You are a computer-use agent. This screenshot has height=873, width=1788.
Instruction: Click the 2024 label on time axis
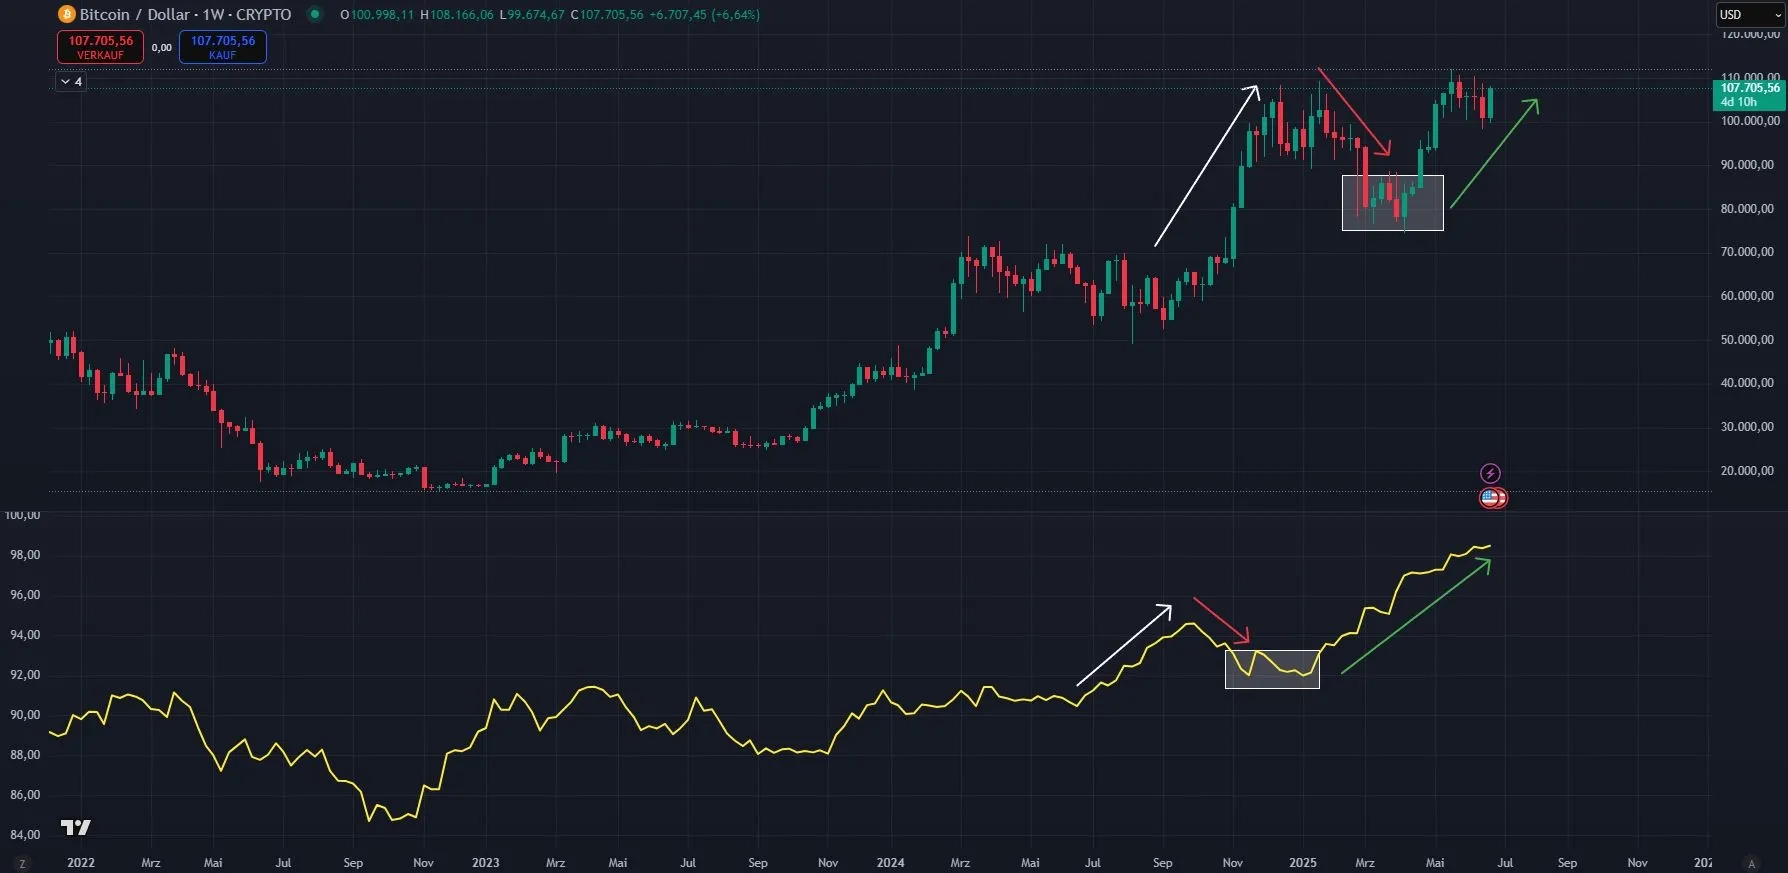890,863
